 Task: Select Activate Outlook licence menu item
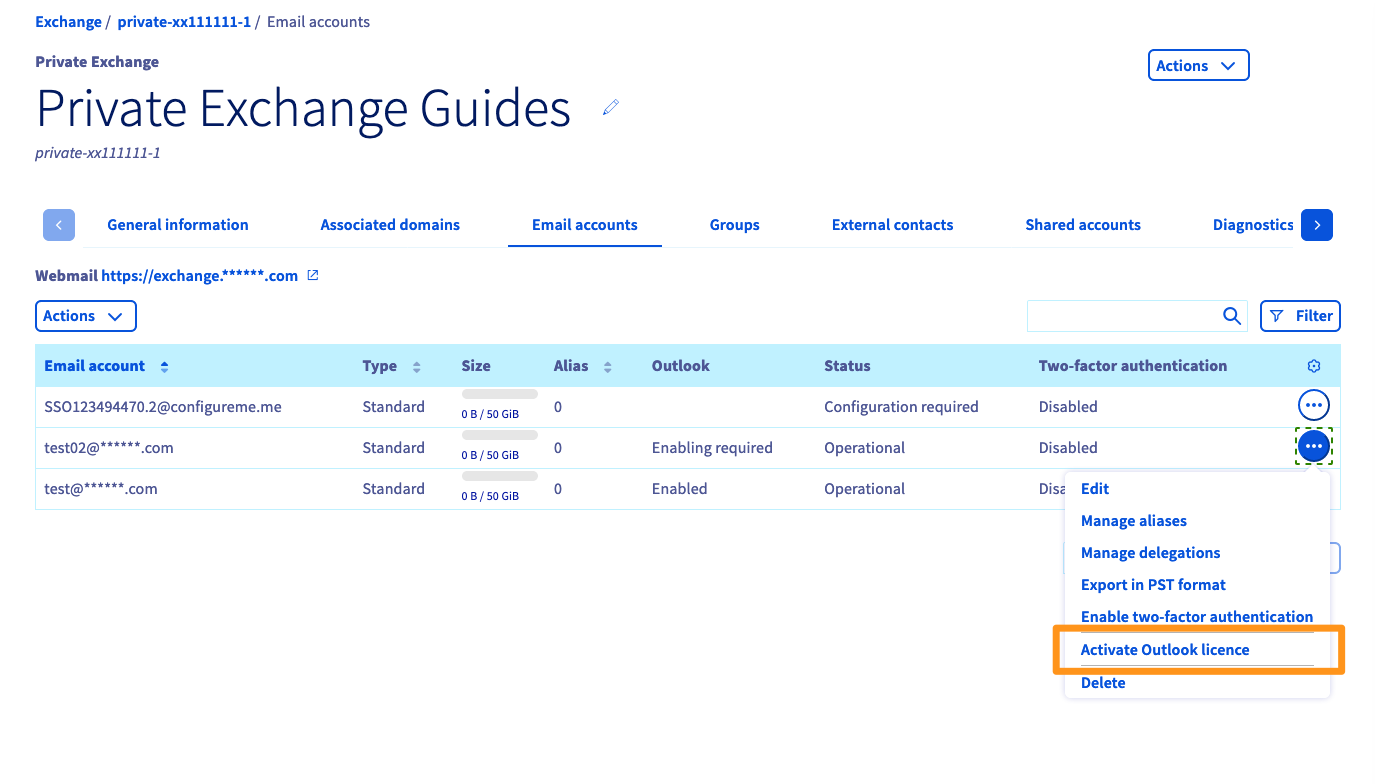pos(1165,650)
